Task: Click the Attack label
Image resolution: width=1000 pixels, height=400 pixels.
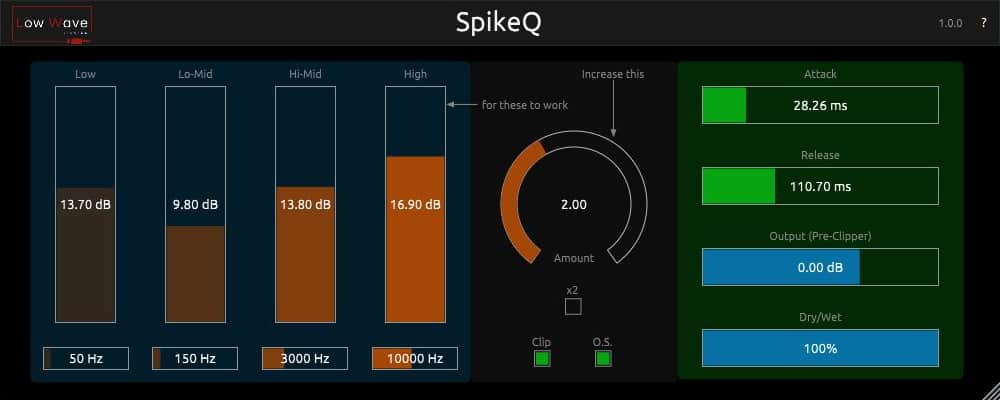Action: coord(820,74)
